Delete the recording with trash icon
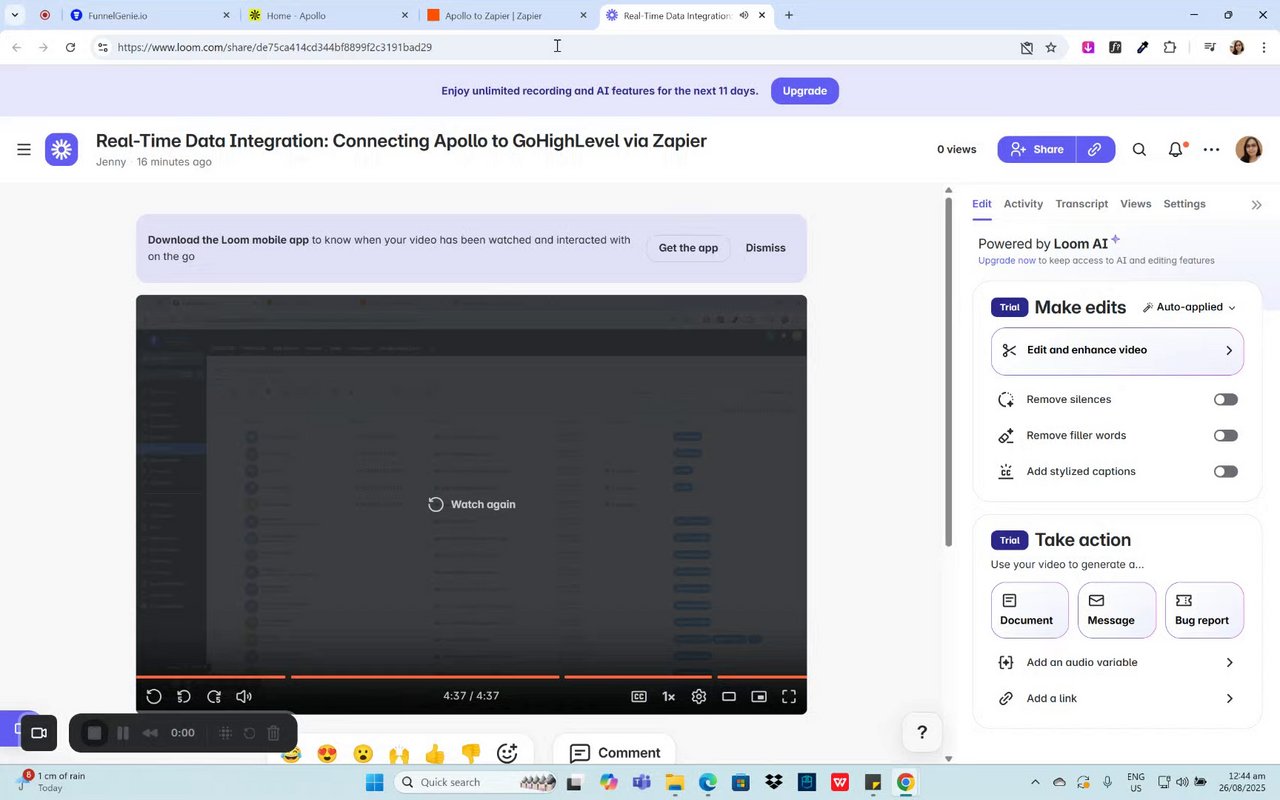Screen dimensions: 1280x800 273,733
